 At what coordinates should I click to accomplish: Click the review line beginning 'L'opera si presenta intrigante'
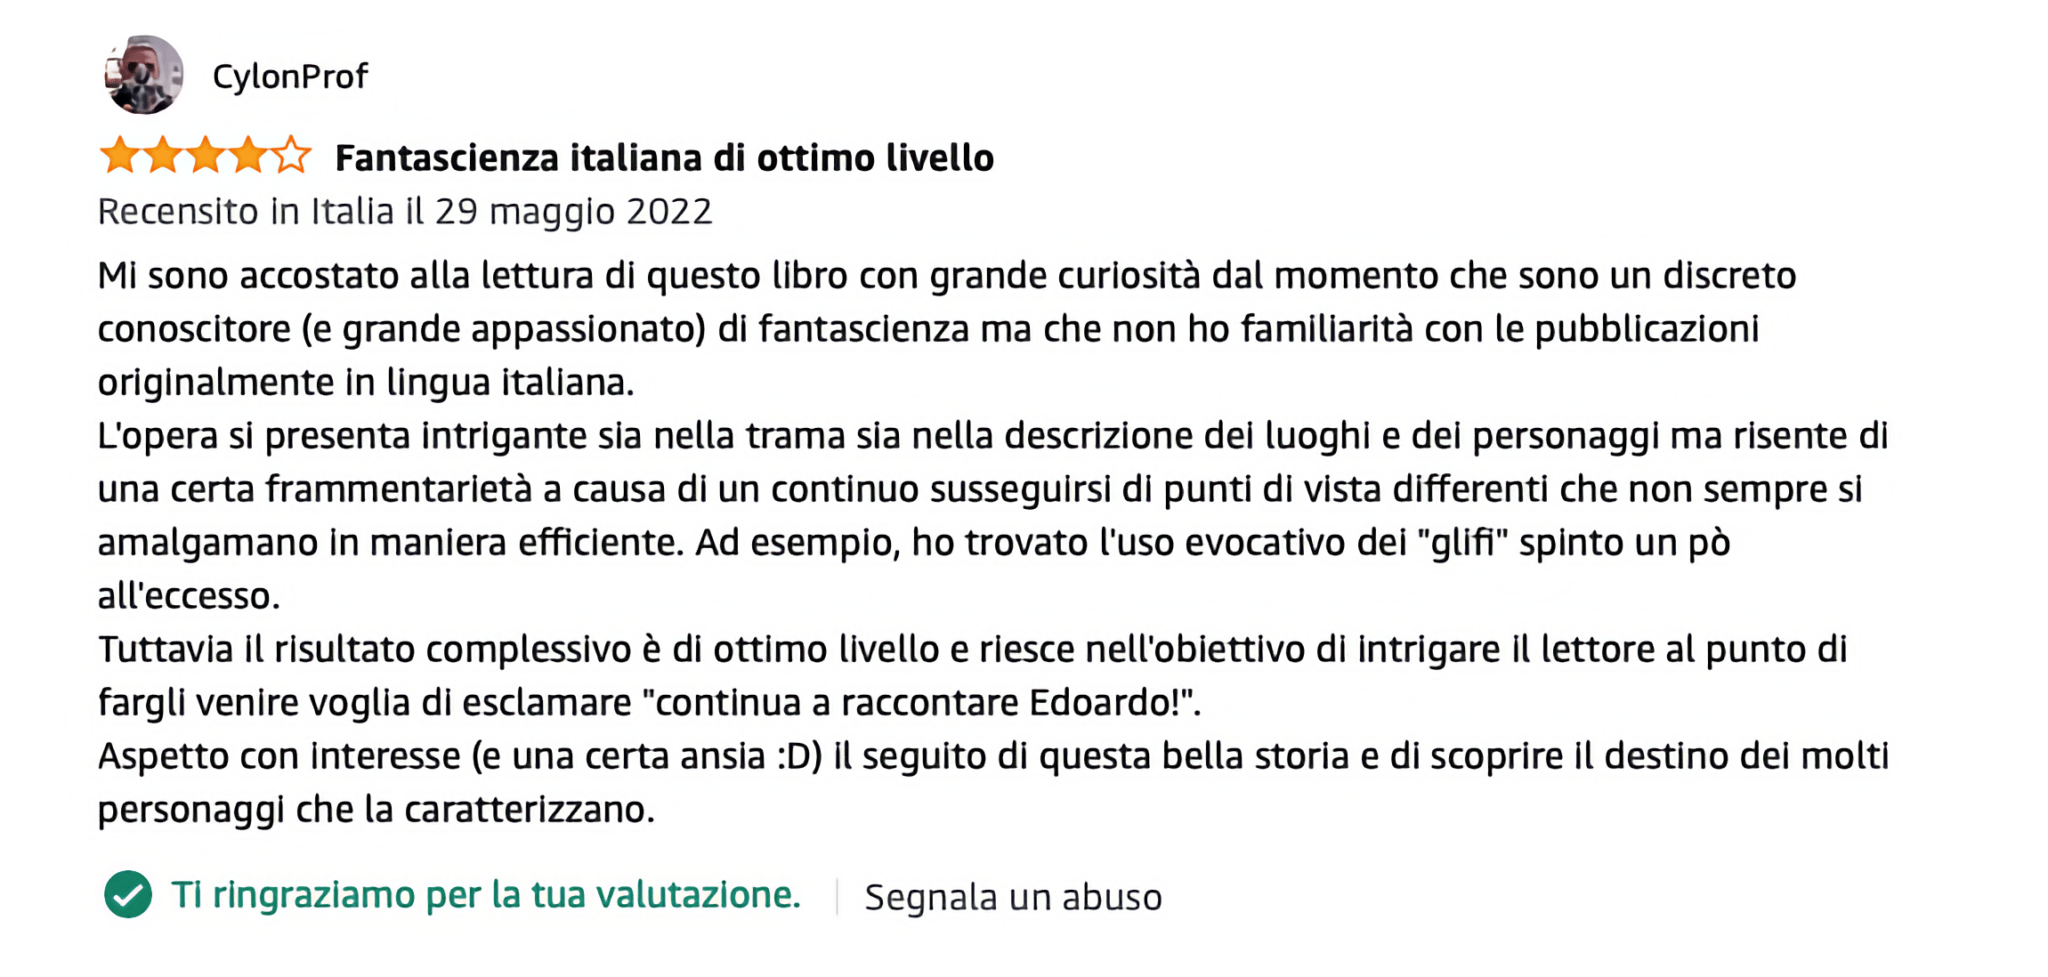pos(992,436)
